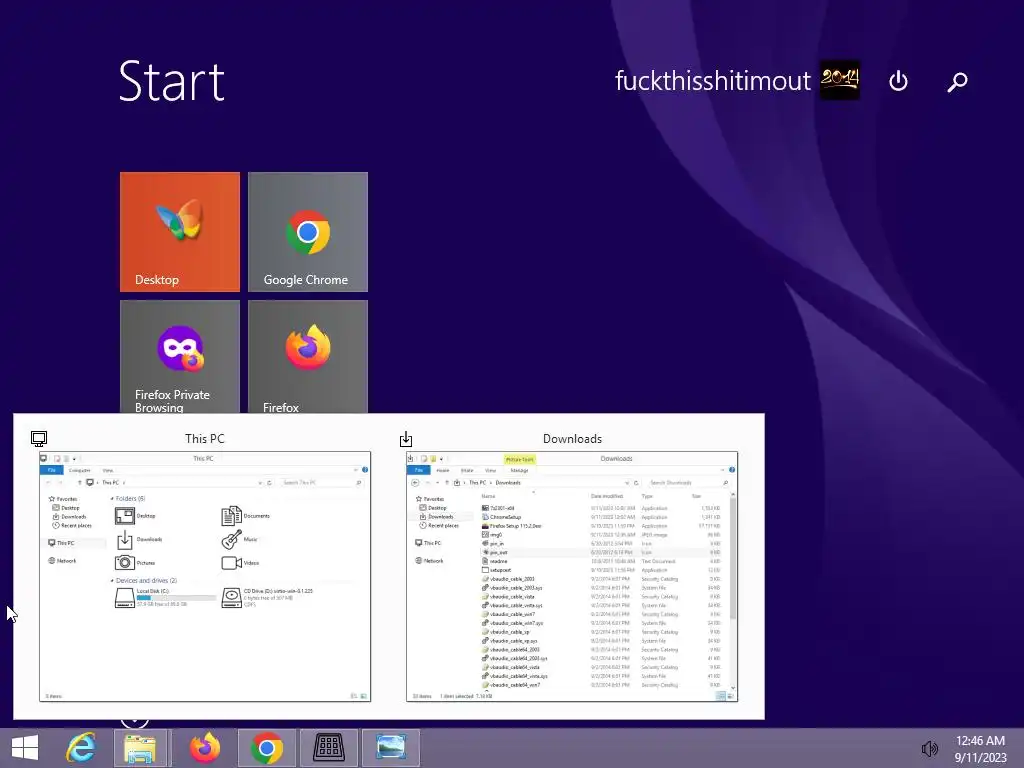Open the user account picture menu
The height and width of the screenshot is (768, 1024).
[839, 80]
